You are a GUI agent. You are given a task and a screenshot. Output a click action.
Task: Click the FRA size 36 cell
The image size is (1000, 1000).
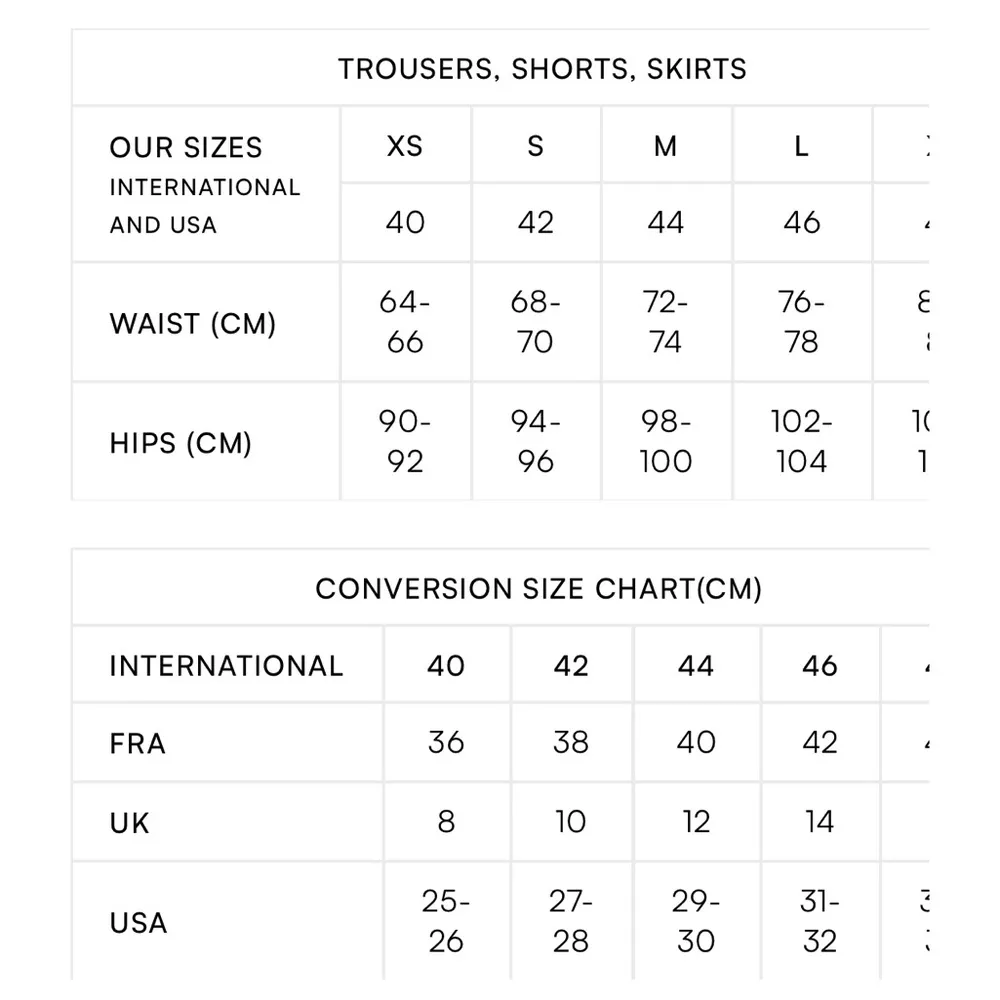point(446,743)
